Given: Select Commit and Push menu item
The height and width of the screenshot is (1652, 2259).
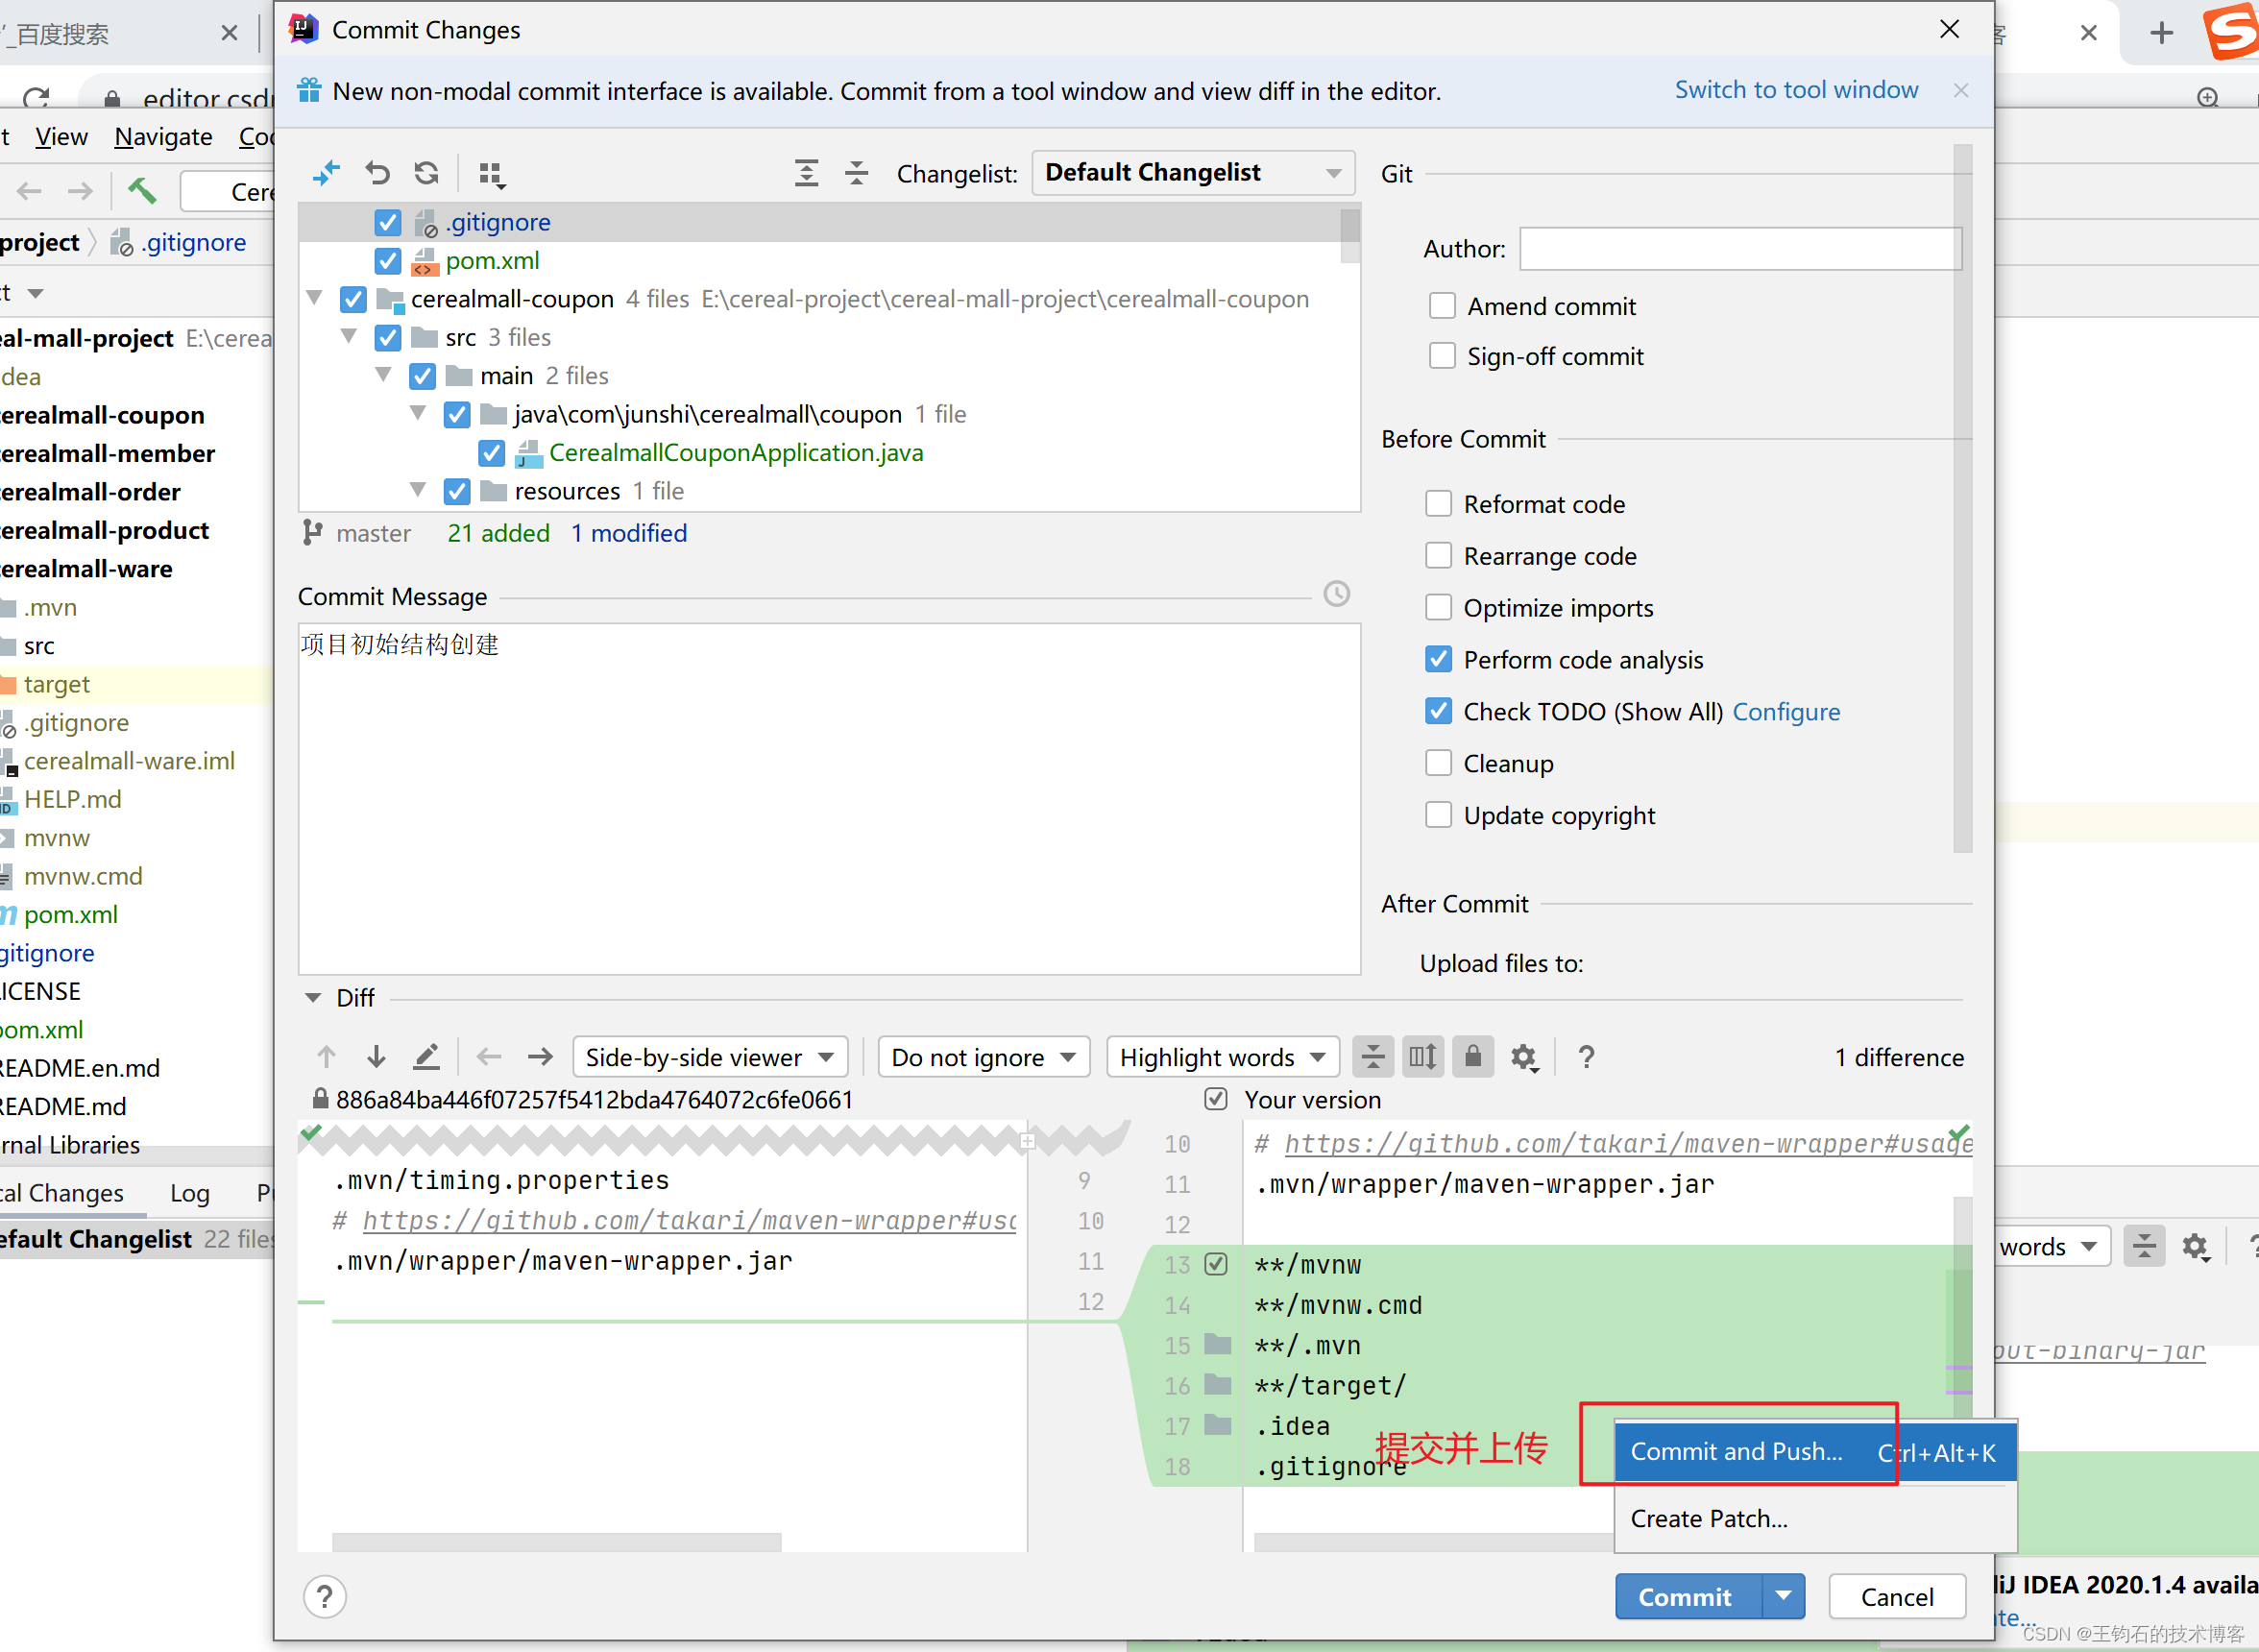Looking at the screenshot, I should pos(1736,1451).
